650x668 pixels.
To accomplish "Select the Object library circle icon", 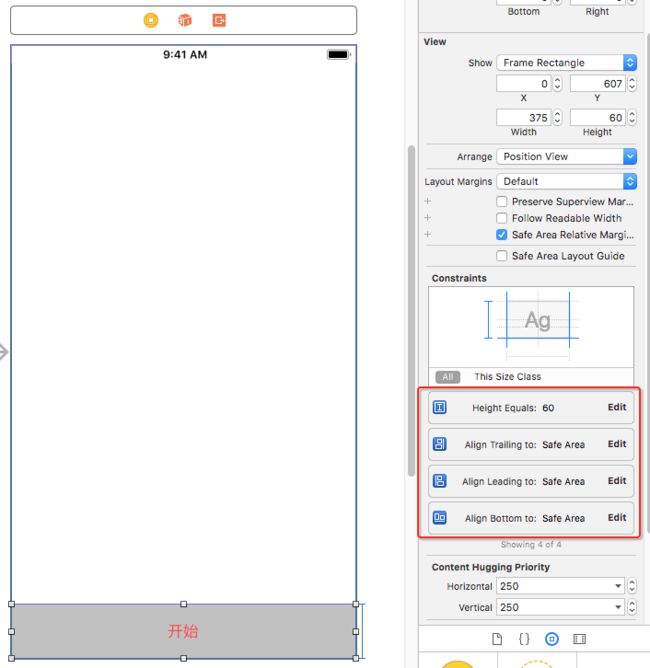I will [x=552, y=639].
